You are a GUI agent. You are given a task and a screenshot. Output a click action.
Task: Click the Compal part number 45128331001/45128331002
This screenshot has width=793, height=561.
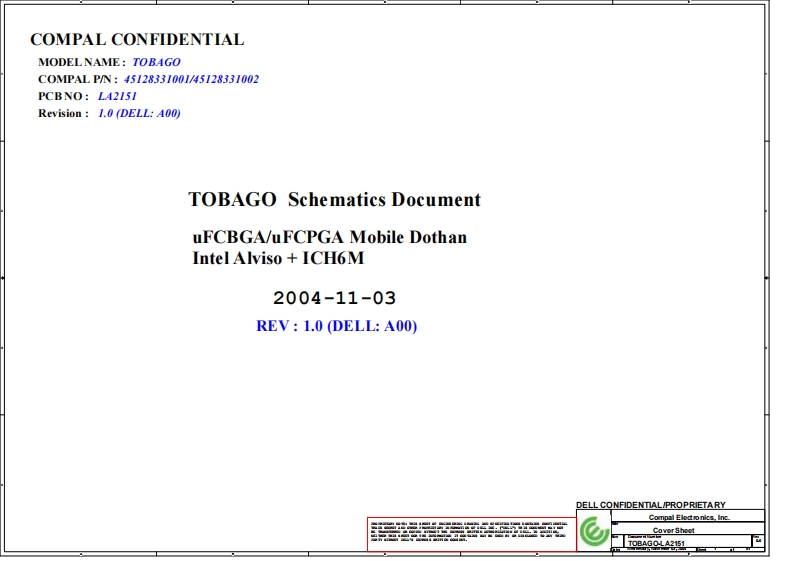(191, 79)
